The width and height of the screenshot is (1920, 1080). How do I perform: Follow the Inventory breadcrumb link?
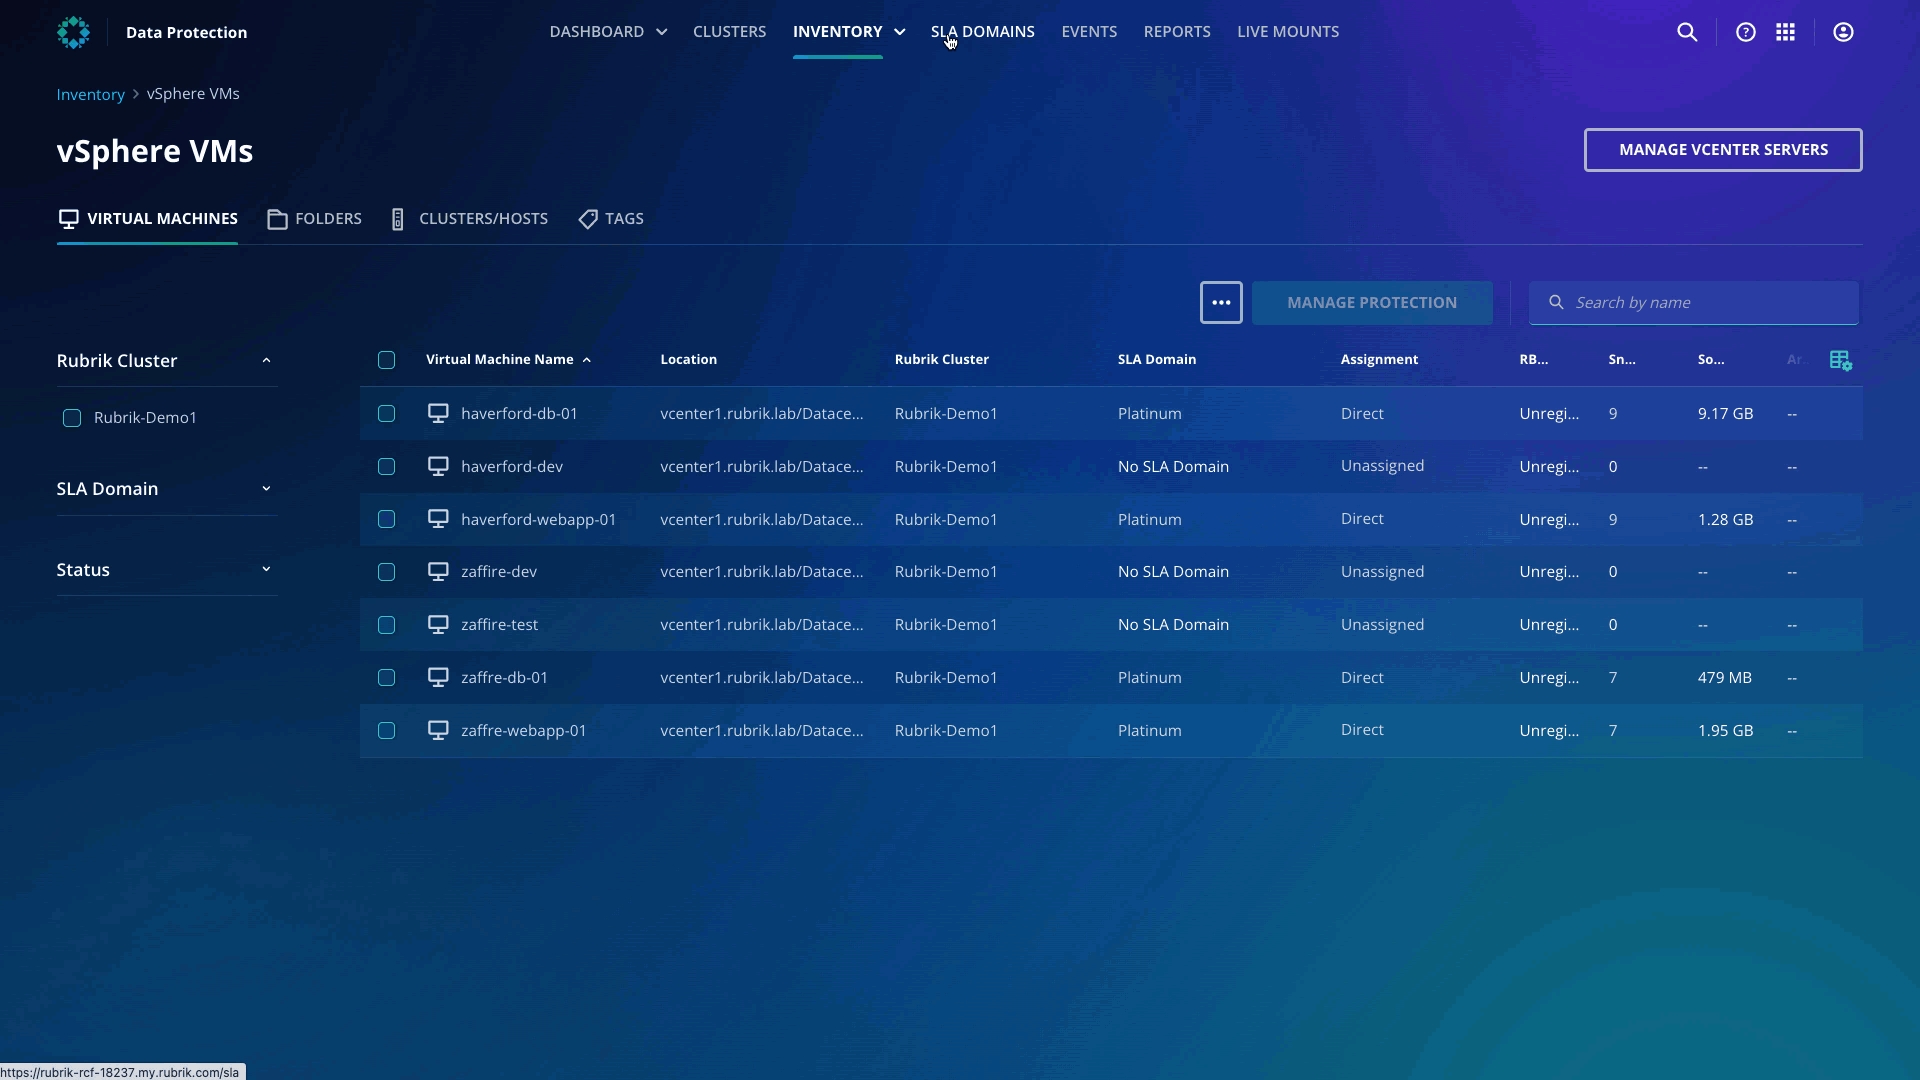click(x=90, y=94)
